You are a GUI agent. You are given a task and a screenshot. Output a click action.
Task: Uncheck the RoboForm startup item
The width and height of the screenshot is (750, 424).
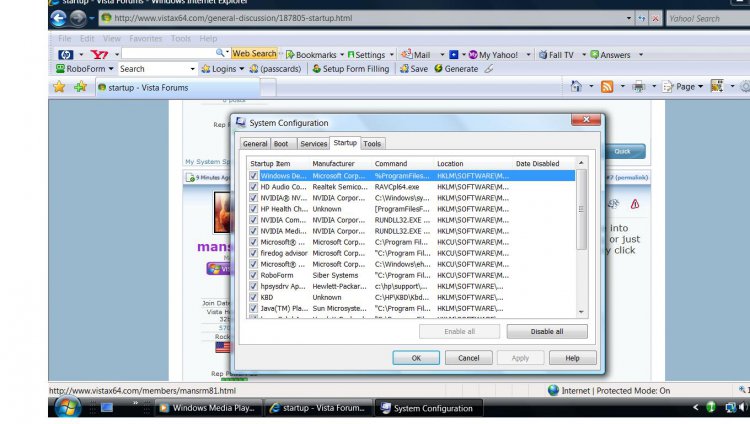point(254,275)
